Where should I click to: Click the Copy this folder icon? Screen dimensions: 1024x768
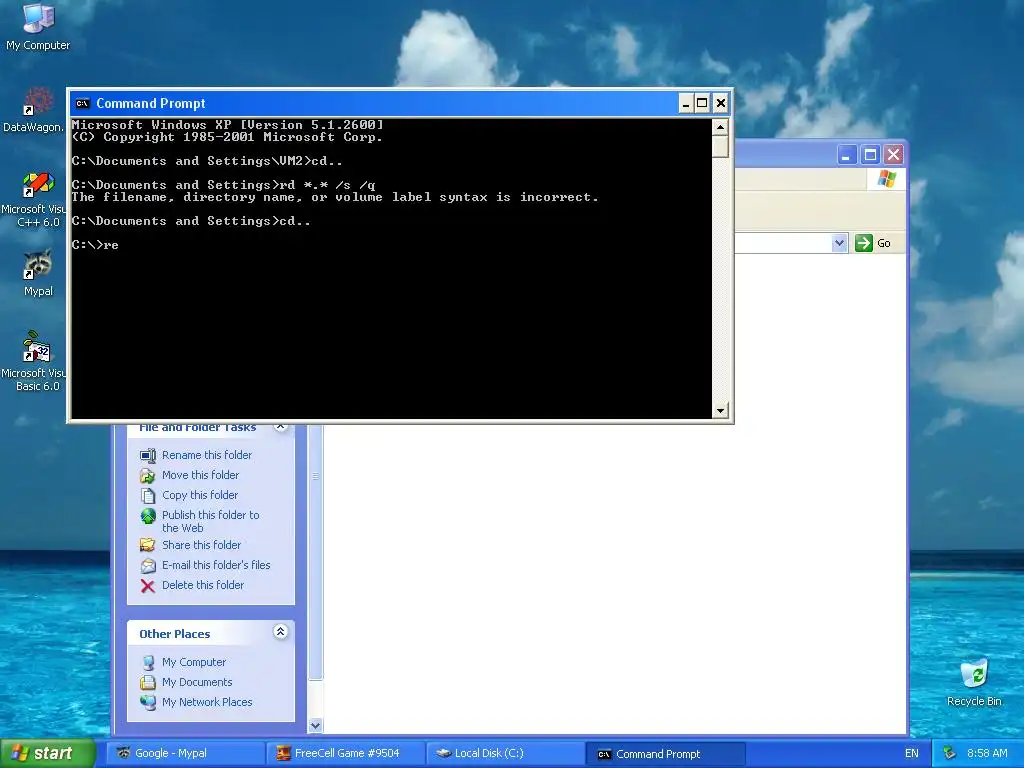[148, 496]
